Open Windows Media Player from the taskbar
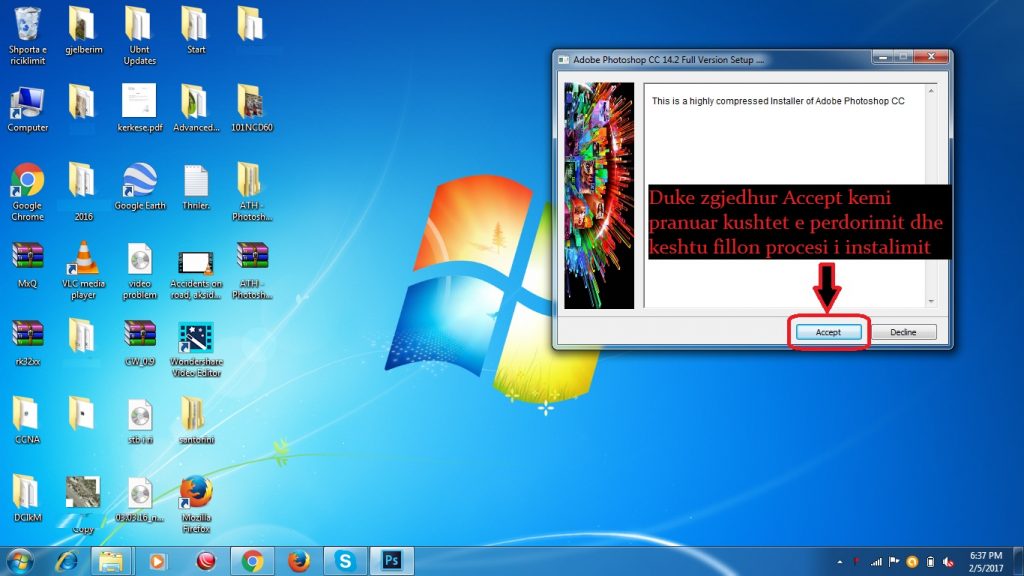This screenshot has width=1024, height=576. (x=157, y=561)
